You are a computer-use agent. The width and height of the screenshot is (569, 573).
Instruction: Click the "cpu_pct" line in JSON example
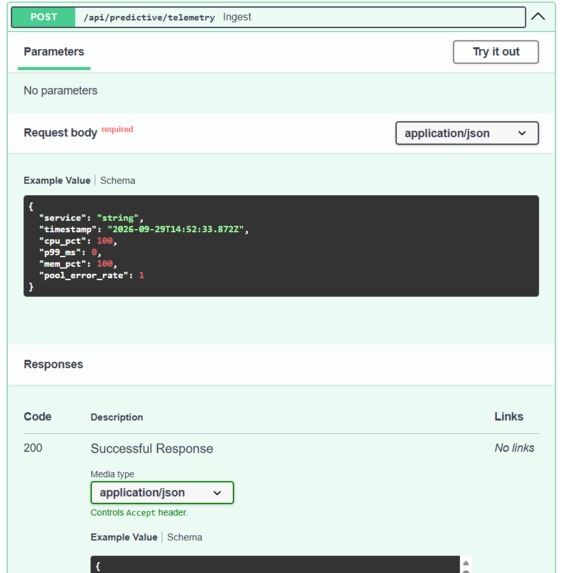click(x=78, y=241)
